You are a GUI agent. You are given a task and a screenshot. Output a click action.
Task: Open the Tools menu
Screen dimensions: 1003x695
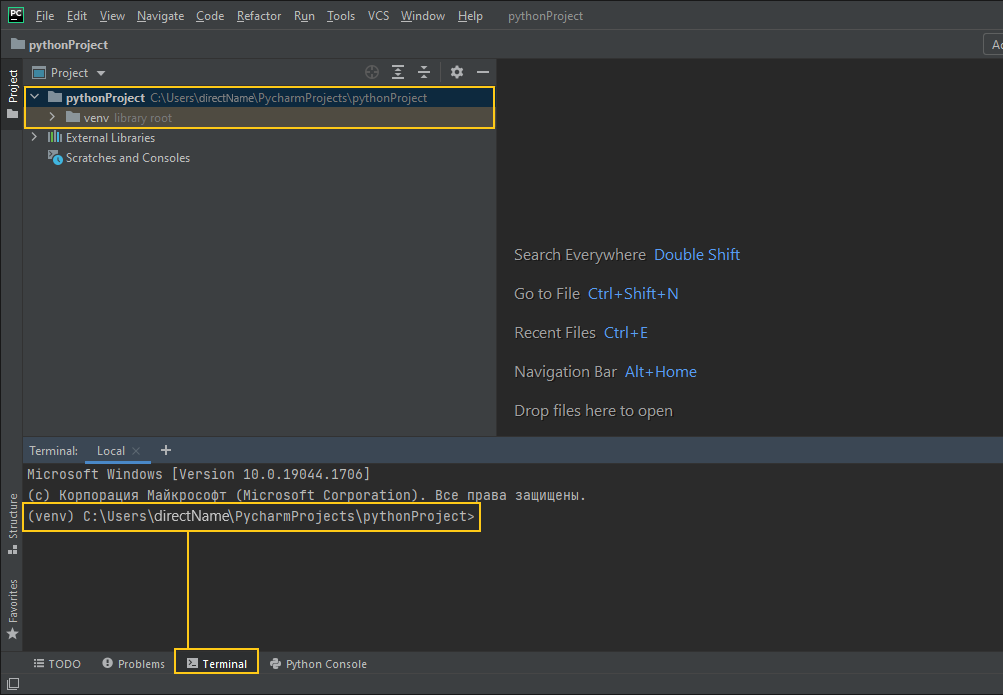coord(341,16)
